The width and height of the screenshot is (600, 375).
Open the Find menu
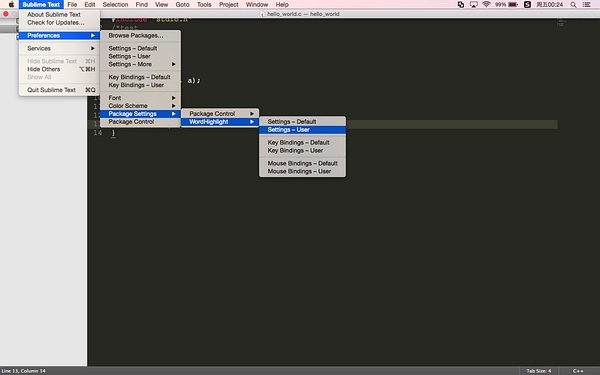pos(142,5)
